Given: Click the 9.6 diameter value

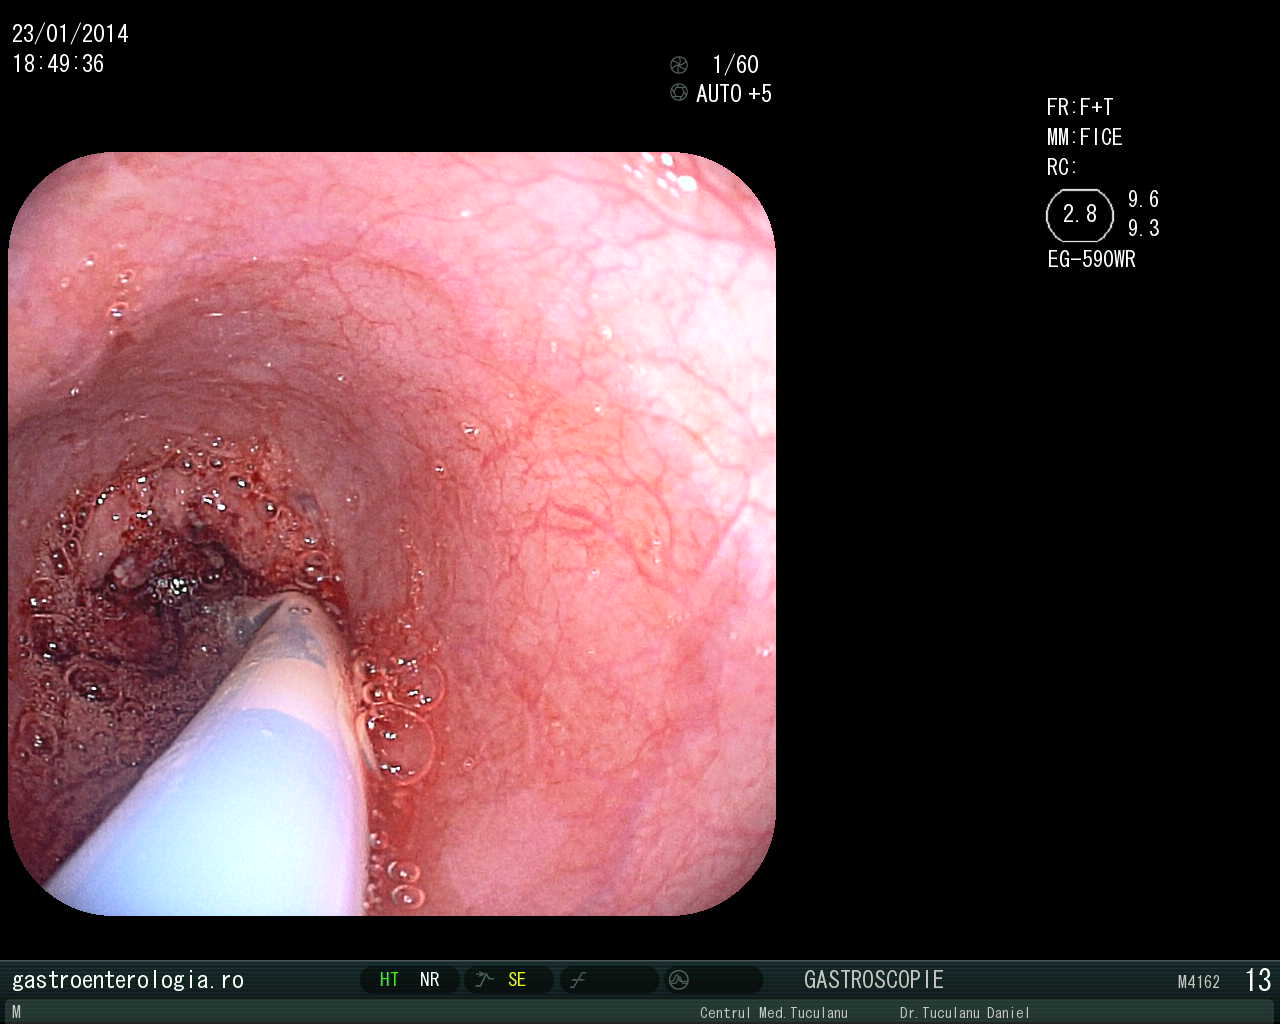Looking at the screenshot, I should (1144, 199).
